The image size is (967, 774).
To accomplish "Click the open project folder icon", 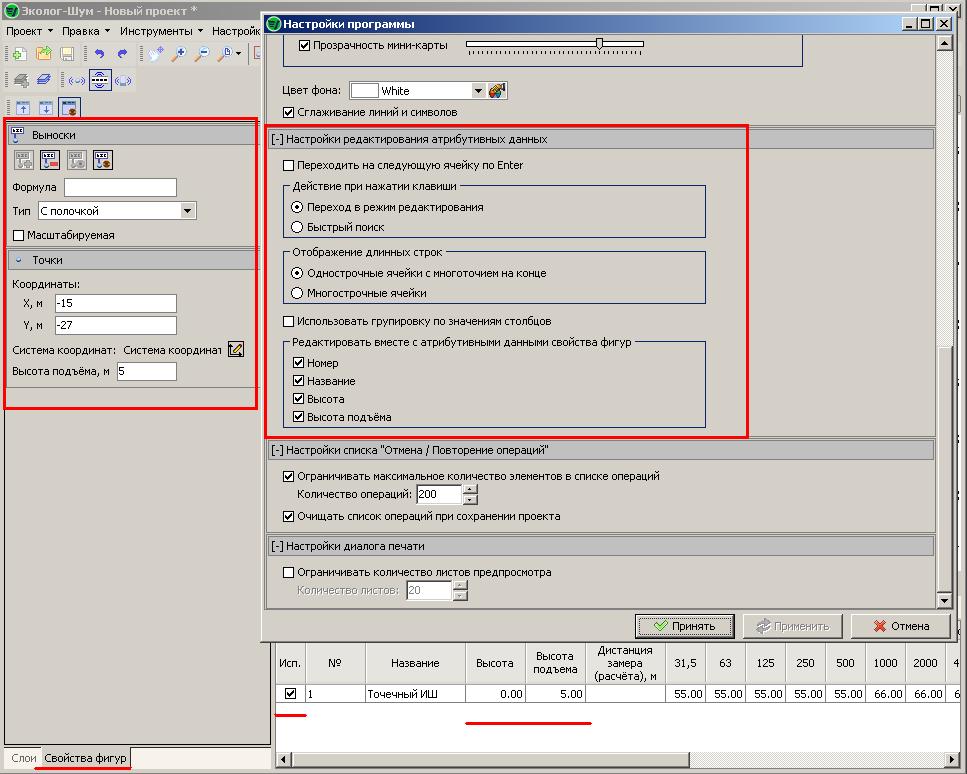I will coord(44,54).
